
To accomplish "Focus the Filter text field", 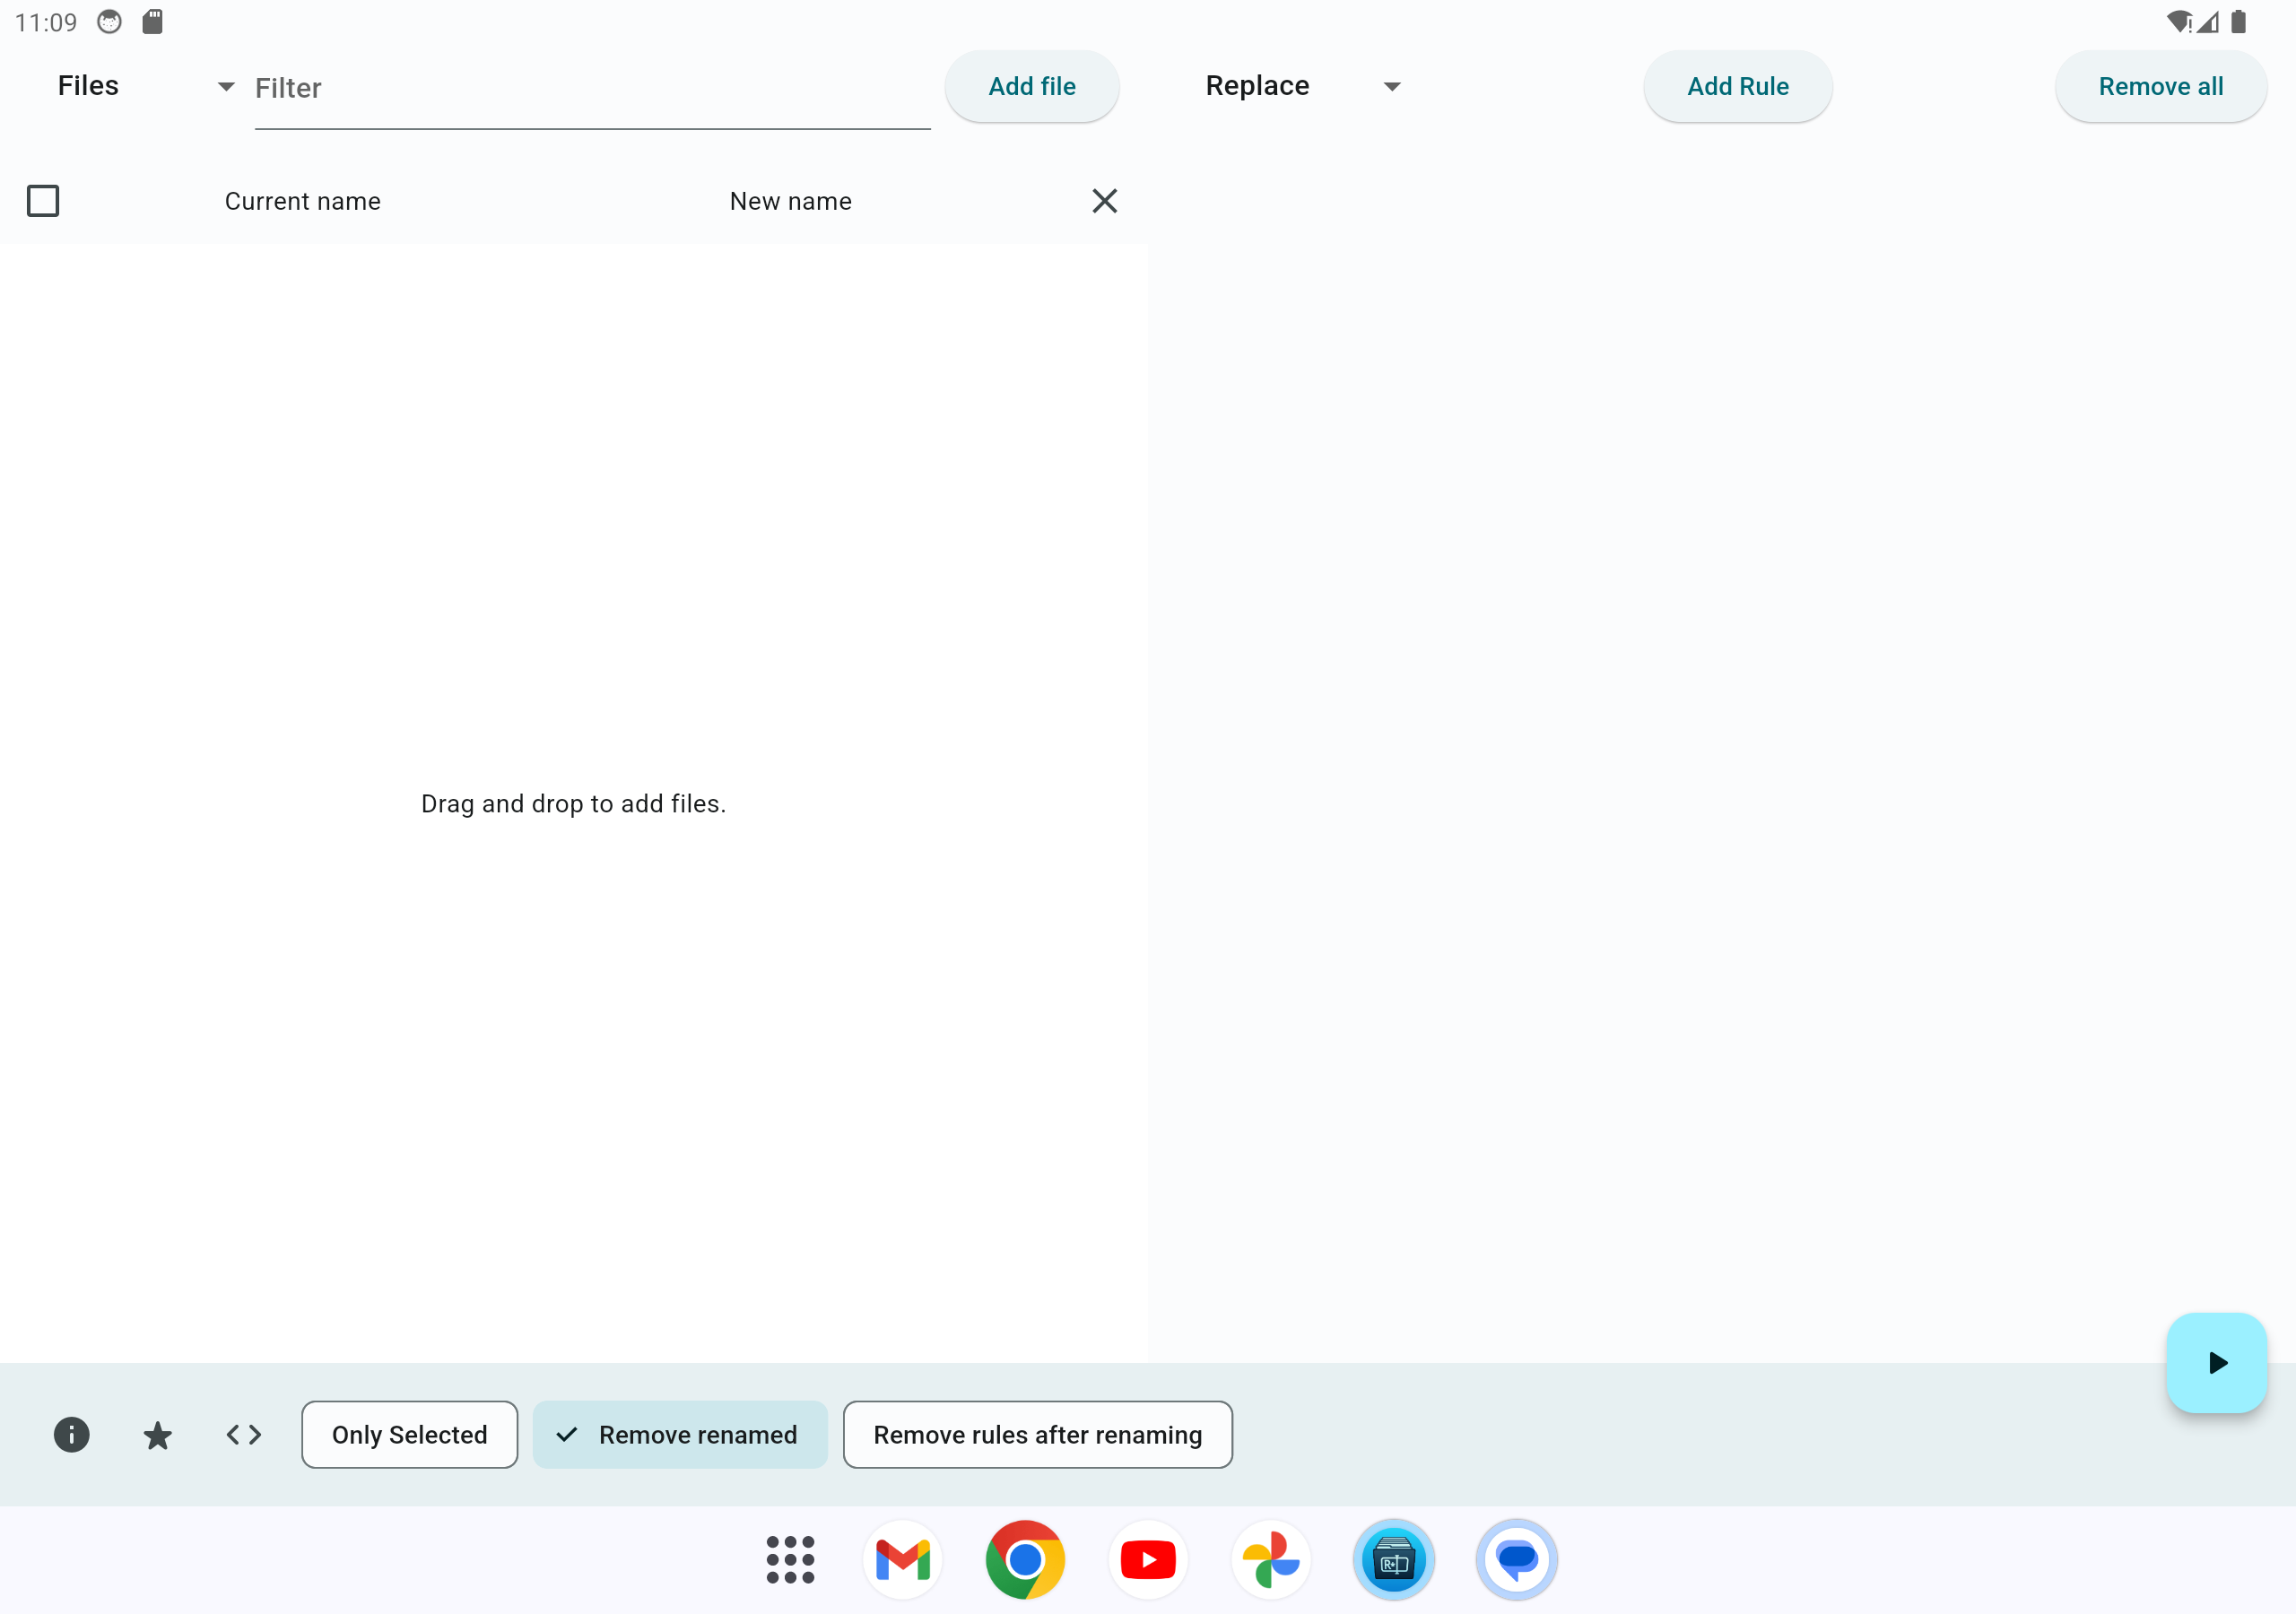I will tap(590, 89).
